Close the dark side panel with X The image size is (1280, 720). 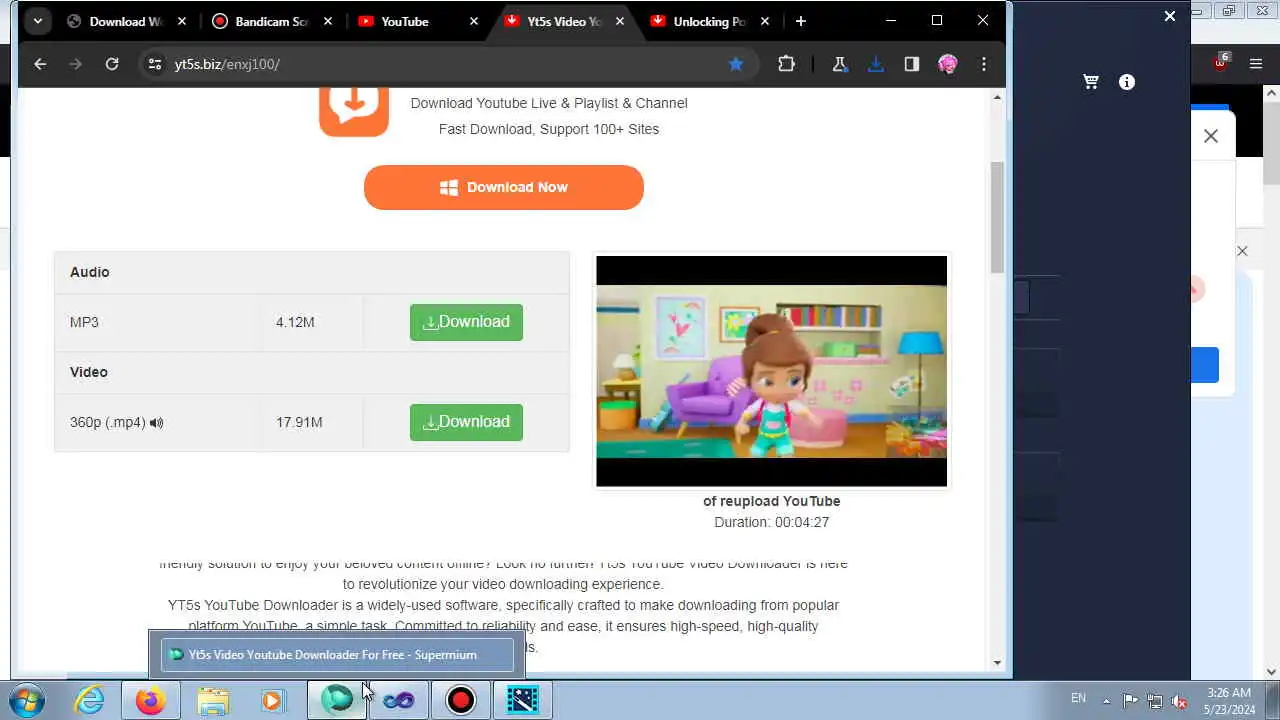1170,16
